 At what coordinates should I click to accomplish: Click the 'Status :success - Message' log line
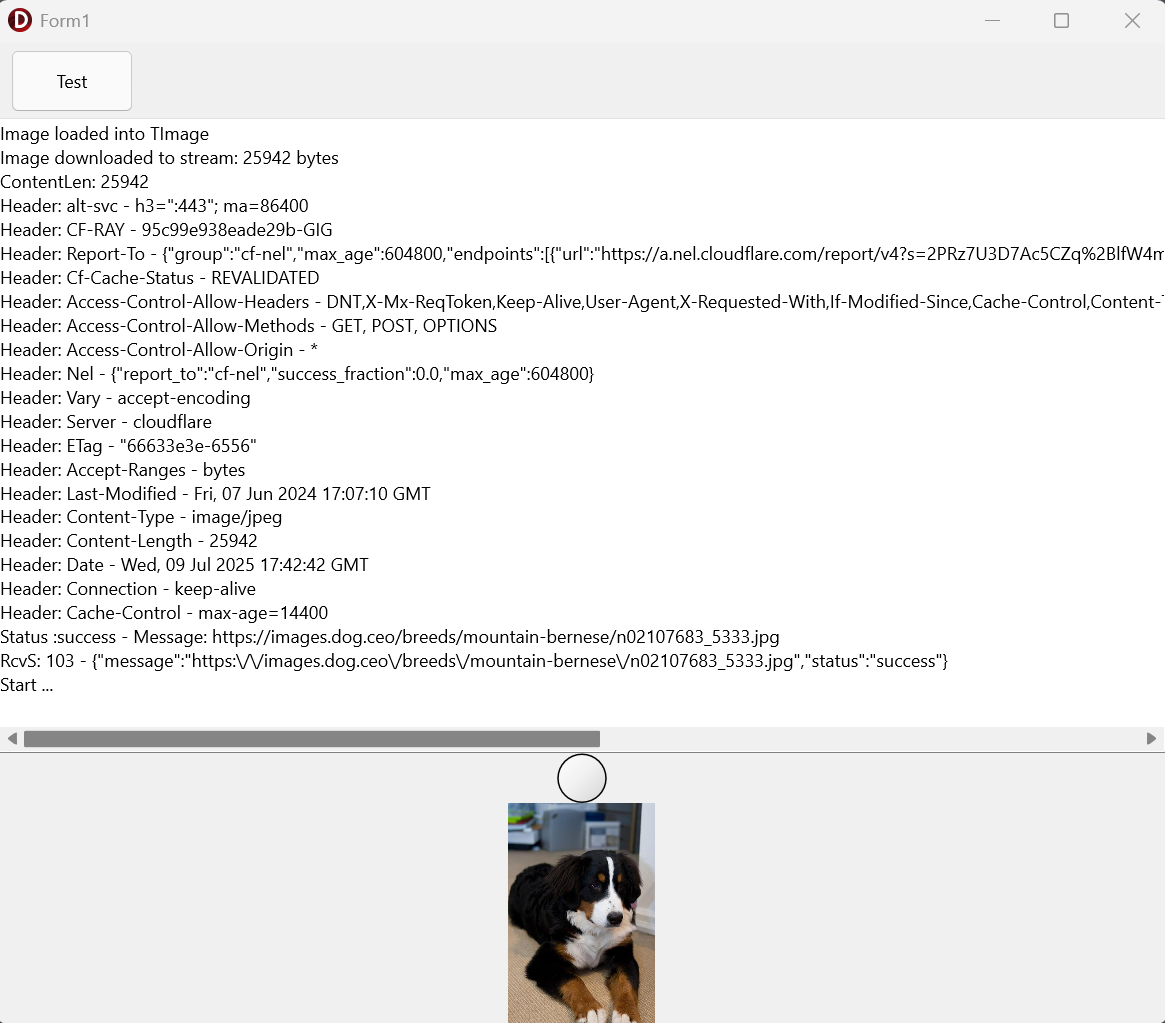point(390,637)
